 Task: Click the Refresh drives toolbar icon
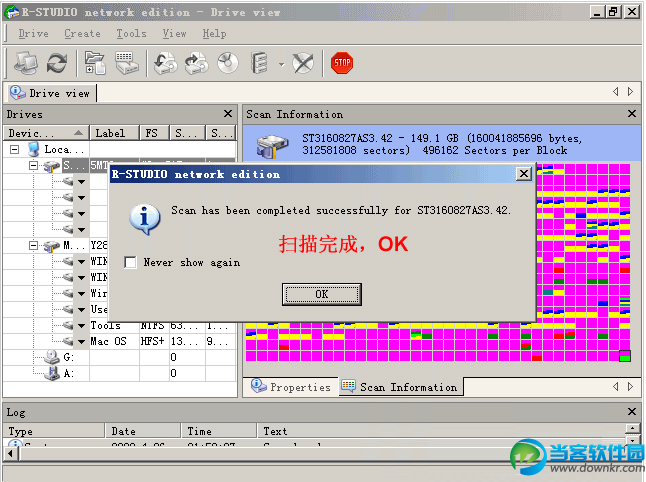point(57,63)
